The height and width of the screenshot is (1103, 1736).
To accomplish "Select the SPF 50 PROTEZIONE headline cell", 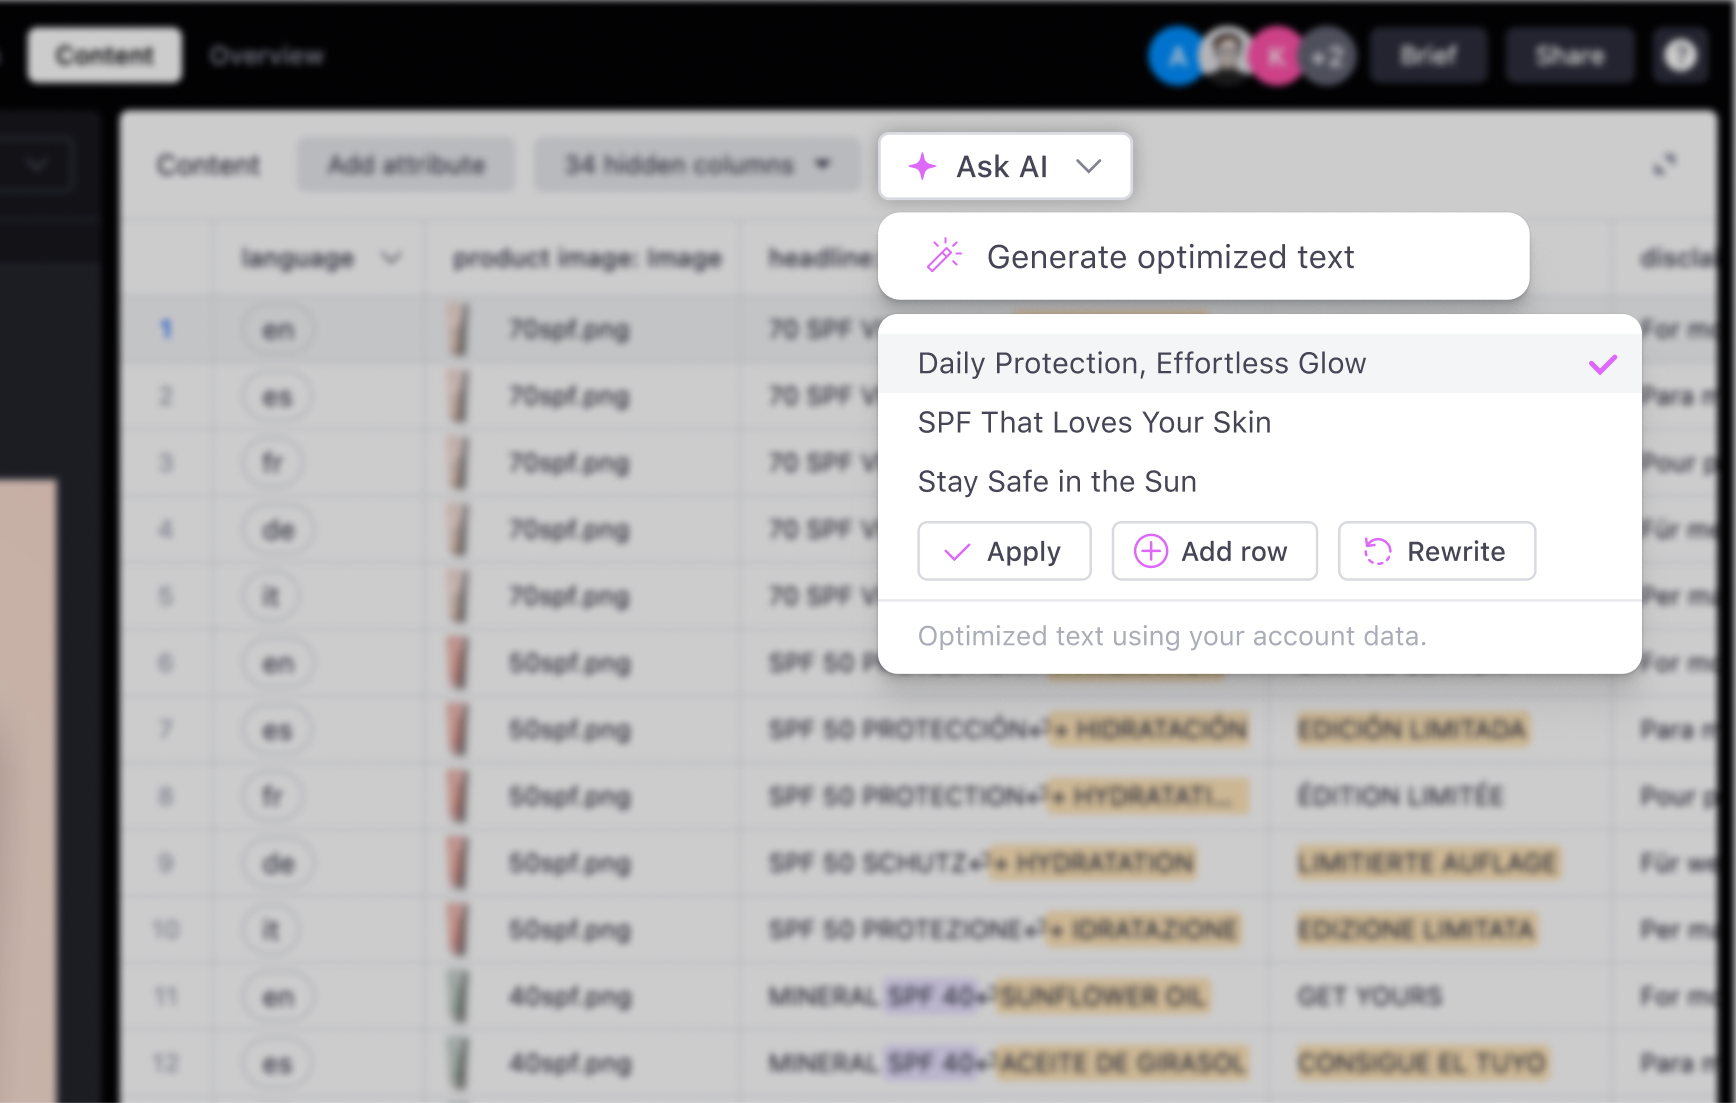I will pyautogui.click(x=1004, y=929).
